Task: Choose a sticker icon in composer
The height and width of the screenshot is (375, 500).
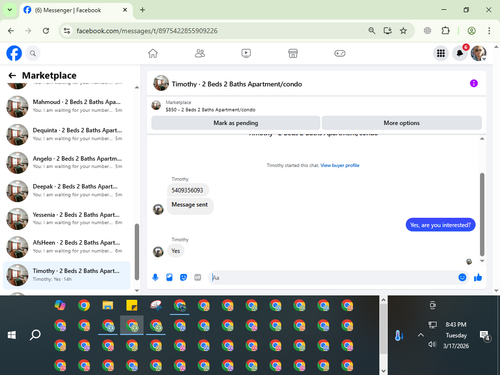Action: pos(183,277)
